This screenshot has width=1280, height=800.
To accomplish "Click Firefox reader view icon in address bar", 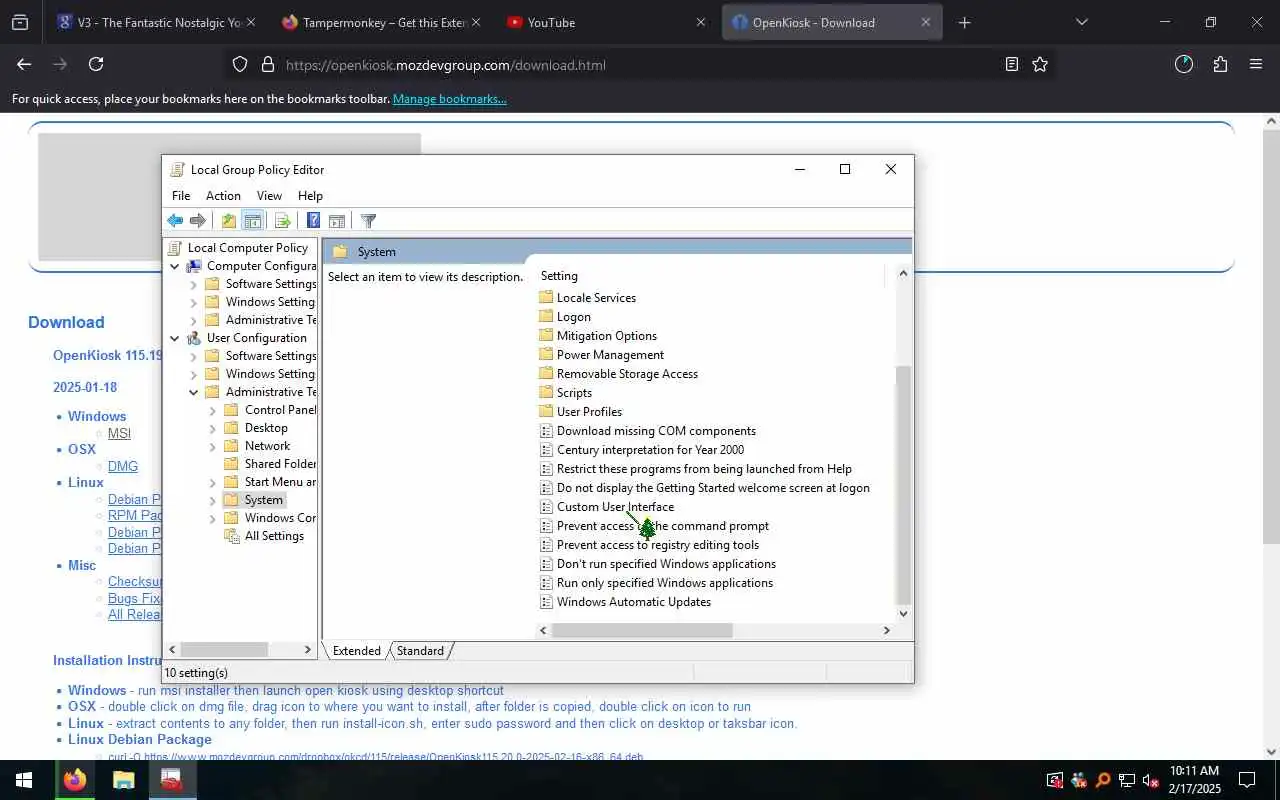I will click(x=1011, y=64).
